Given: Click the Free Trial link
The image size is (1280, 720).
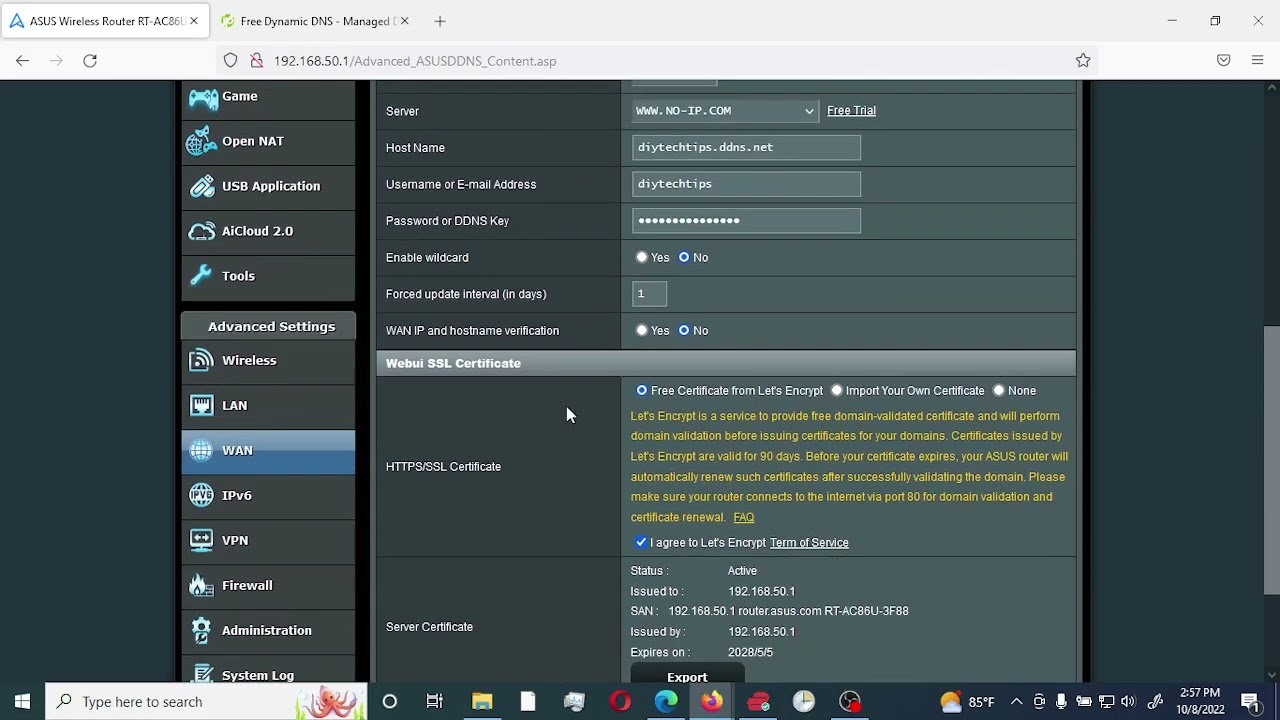Looking at the screenshot, I should 851,111.
